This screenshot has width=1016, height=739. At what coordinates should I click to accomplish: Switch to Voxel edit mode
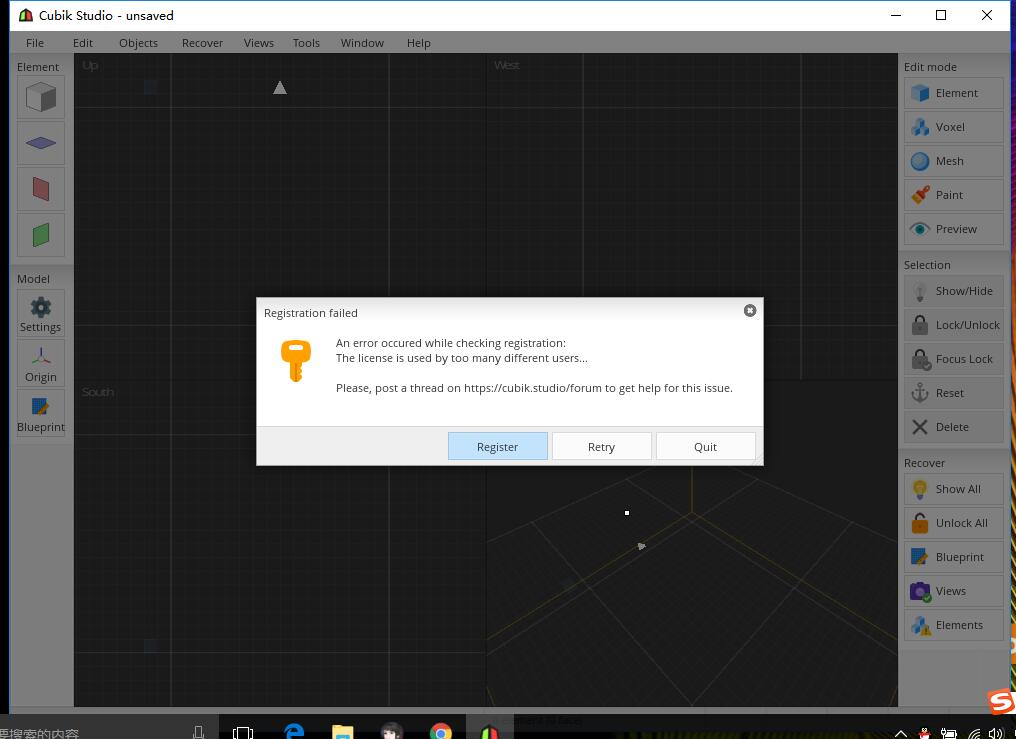point(953,127)
